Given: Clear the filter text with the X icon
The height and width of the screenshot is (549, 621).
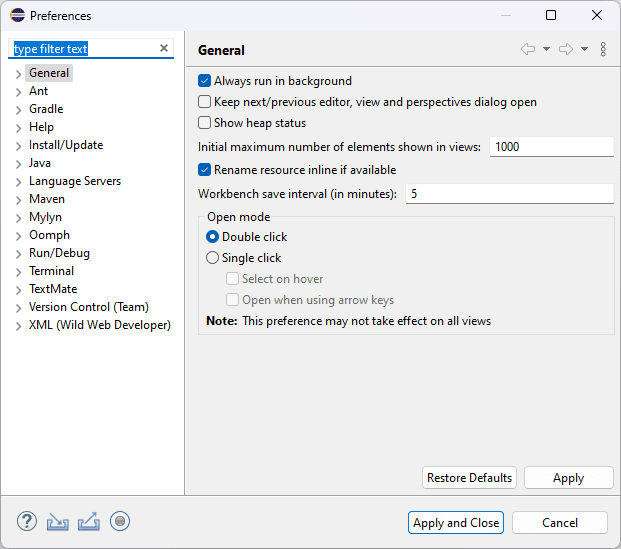Looking at the screenshot, I should coord(164,48).
